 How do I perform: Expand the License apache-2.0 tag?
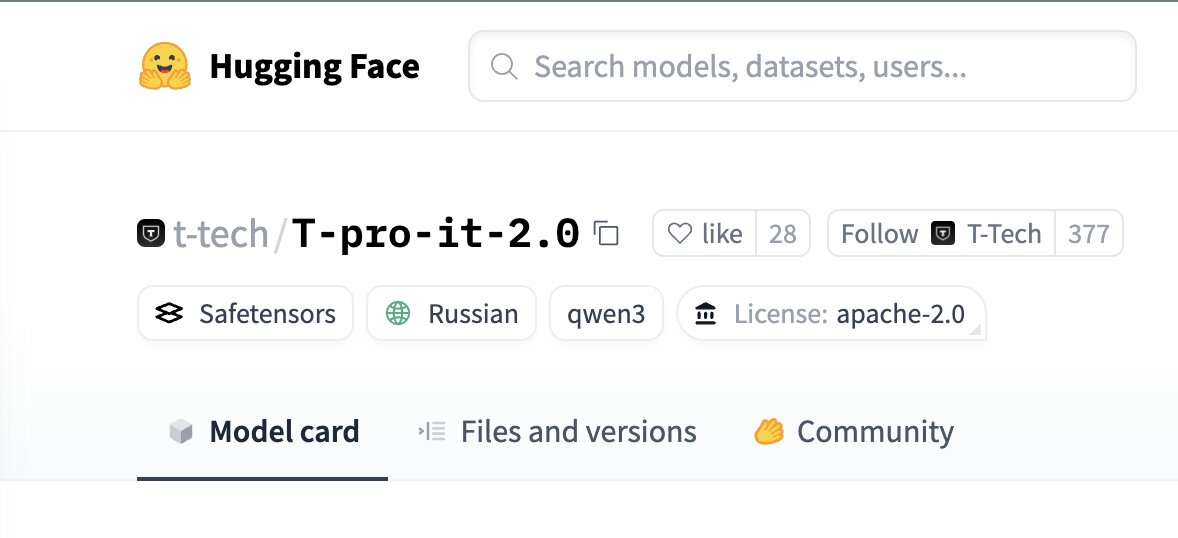tap(831, 313)
